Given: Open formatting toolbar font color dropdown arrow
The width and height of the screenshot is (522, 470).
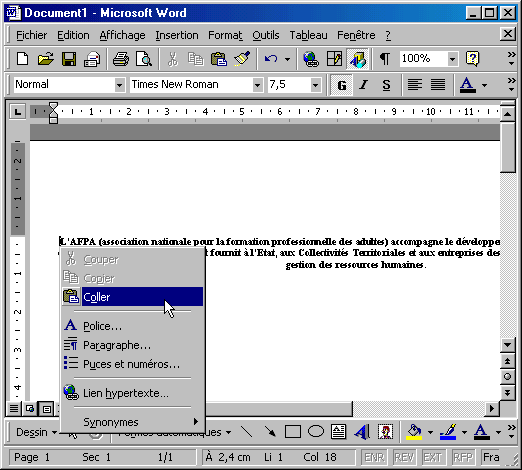Looking at the screenshot, I should click(484, 85).
